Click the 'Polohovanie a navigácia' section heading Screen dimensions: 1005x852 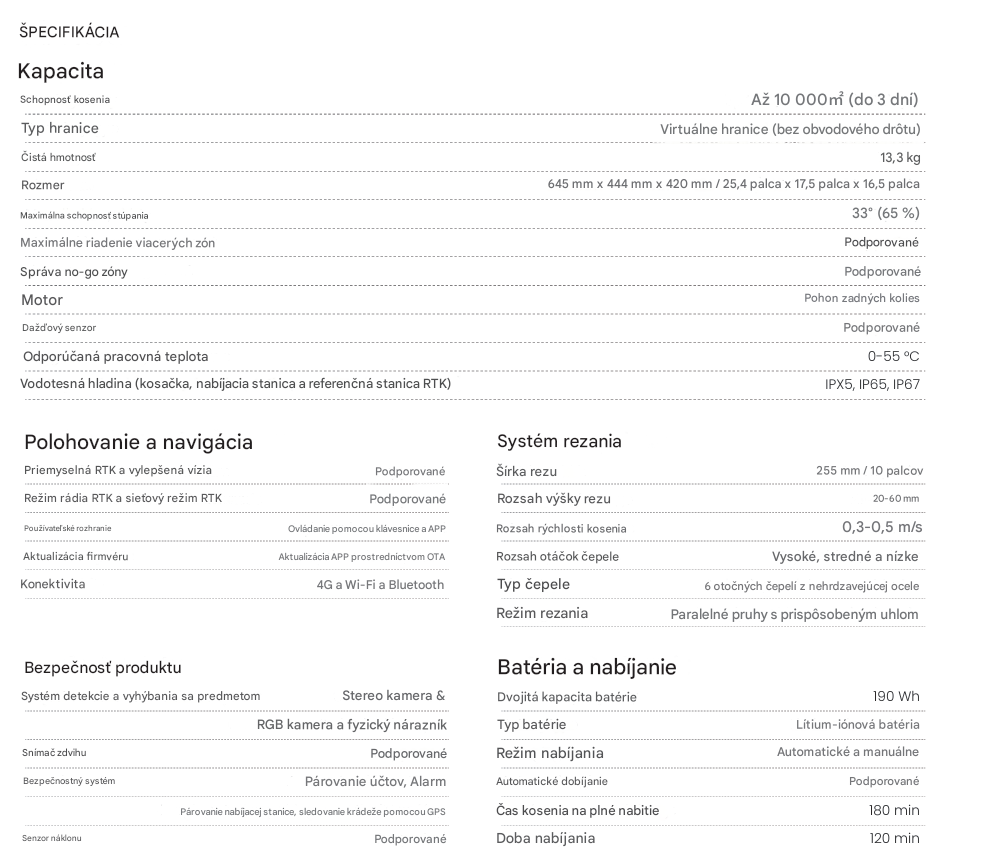138,442
